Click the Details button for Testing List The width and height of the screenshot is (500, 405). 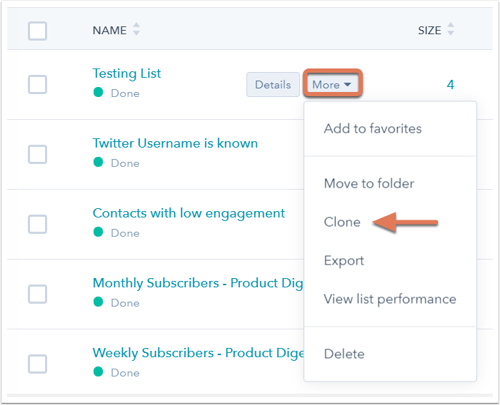(x=273, y=85)
